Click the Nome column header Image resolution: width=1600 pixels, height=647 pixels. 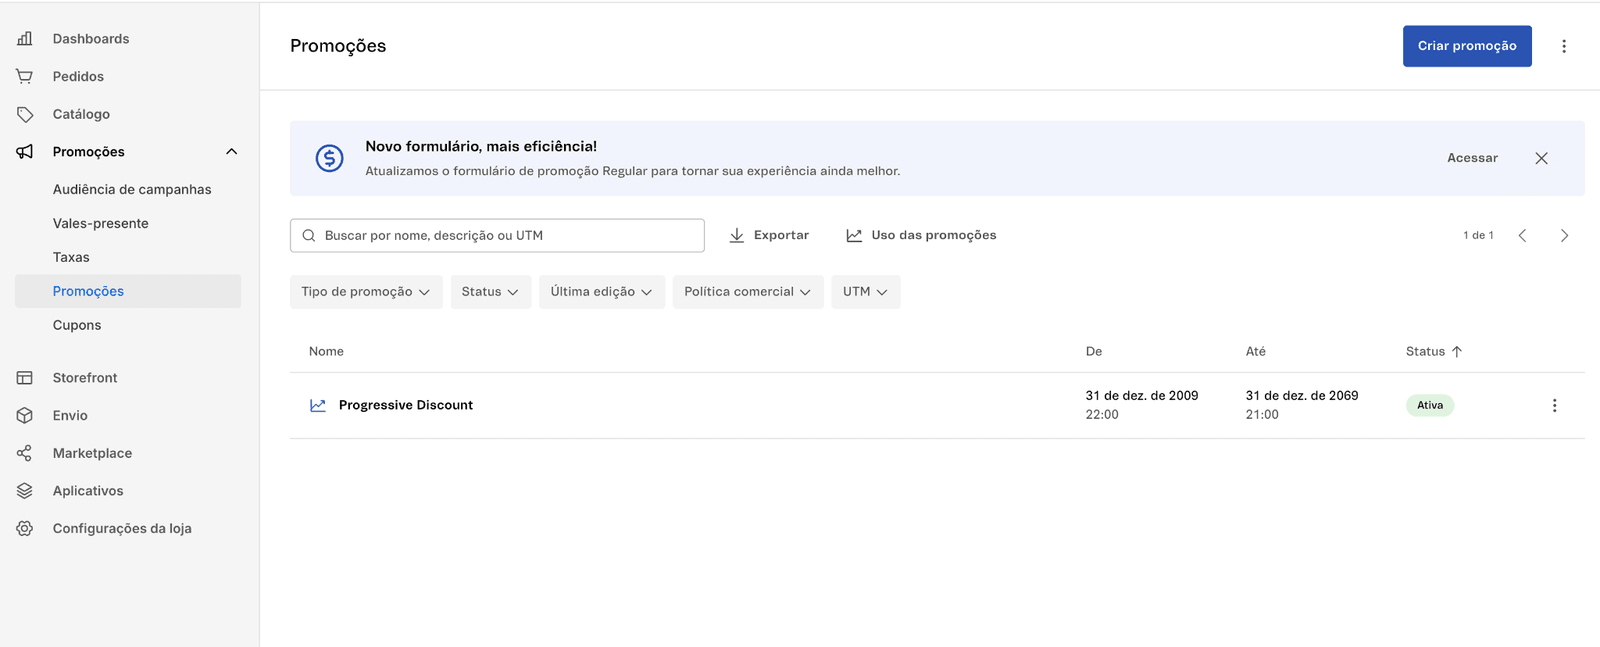click(326, 351)
